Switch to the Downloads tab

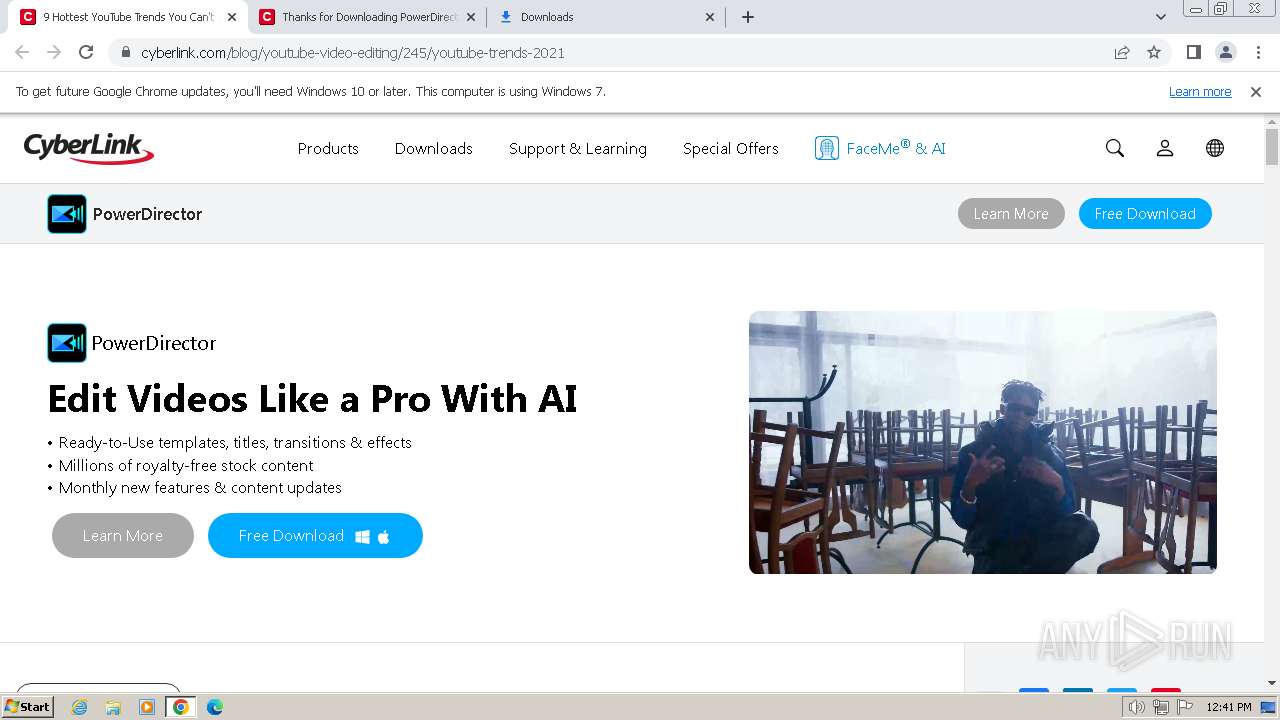point(606,17)
